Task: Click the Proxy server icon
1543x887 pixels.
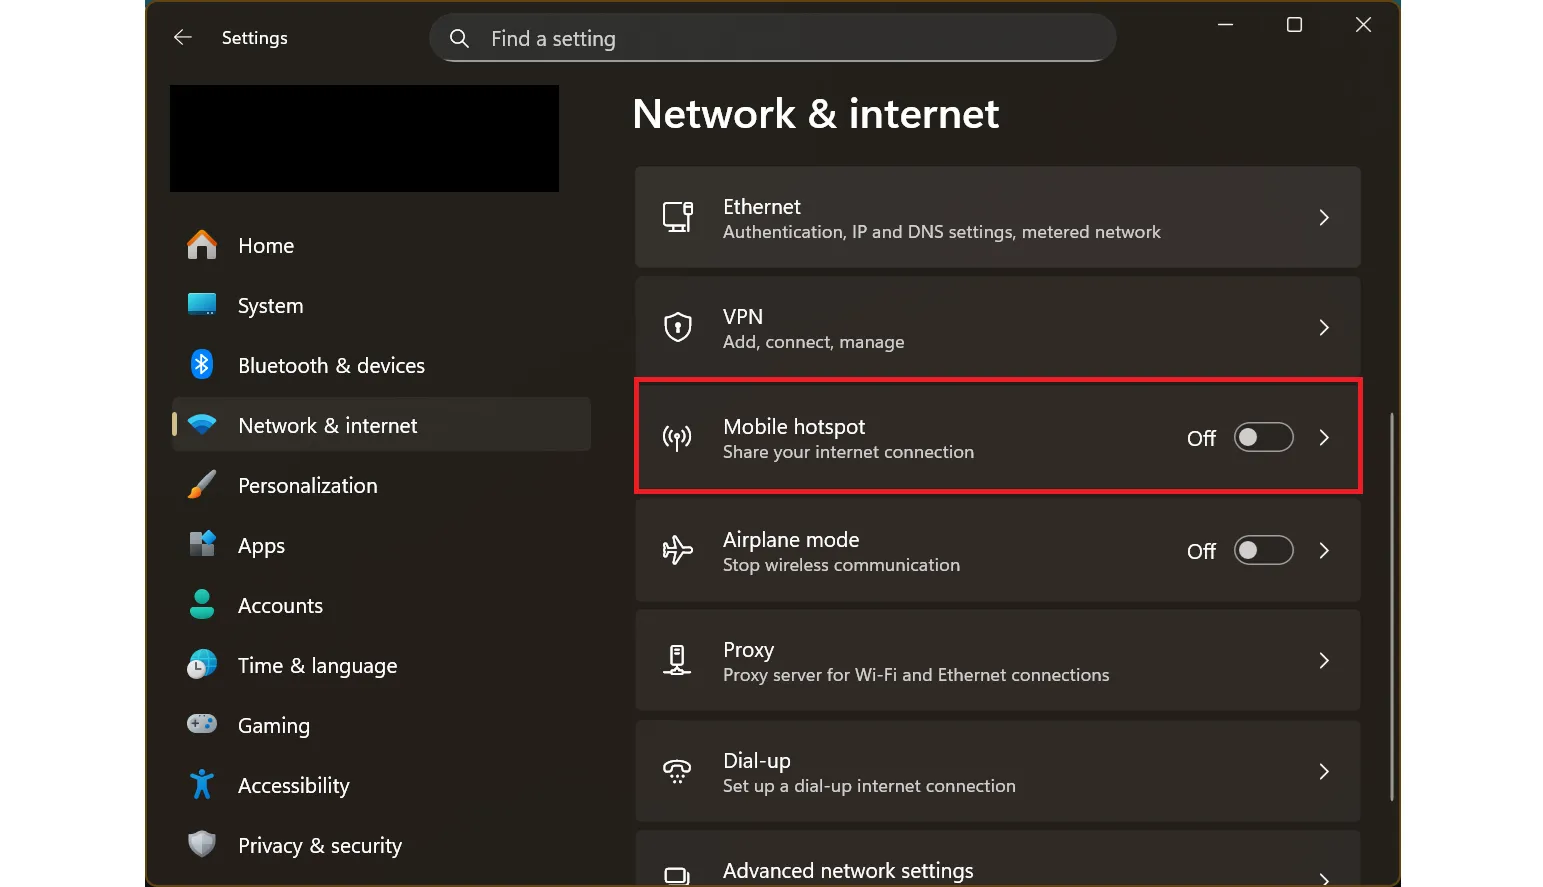Action: coord(677,660)
